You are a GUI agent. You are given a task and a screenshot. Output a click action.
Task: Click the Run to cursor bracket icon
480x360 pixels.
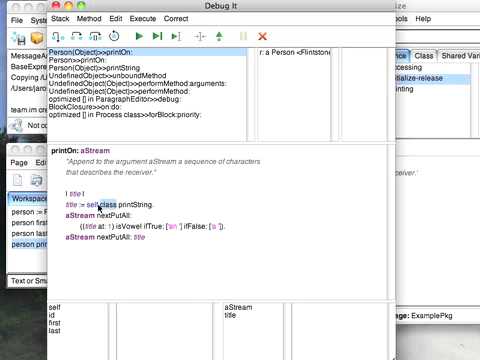pyautogui.click(x=176, y=36)
